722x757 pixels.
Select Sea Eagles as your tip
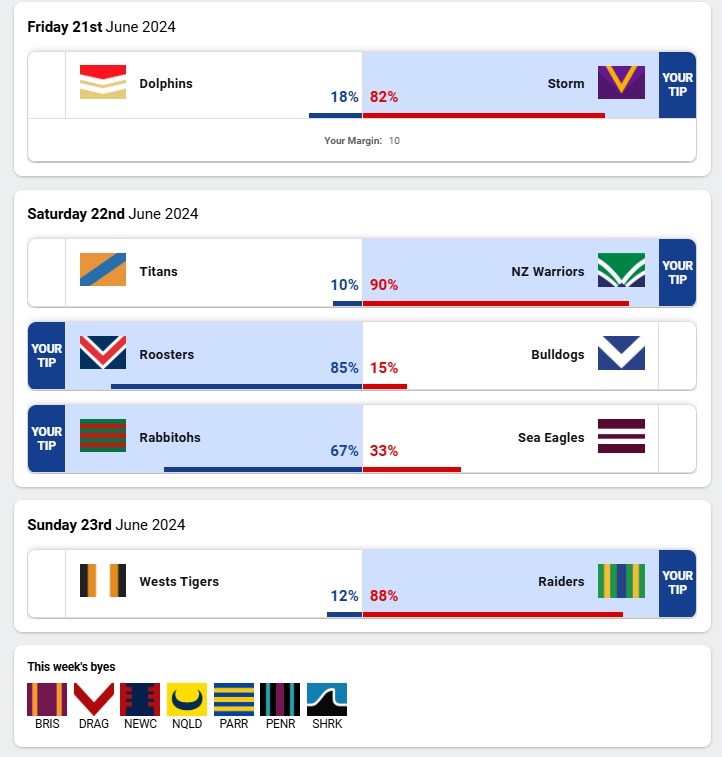[x=677, y=438]
